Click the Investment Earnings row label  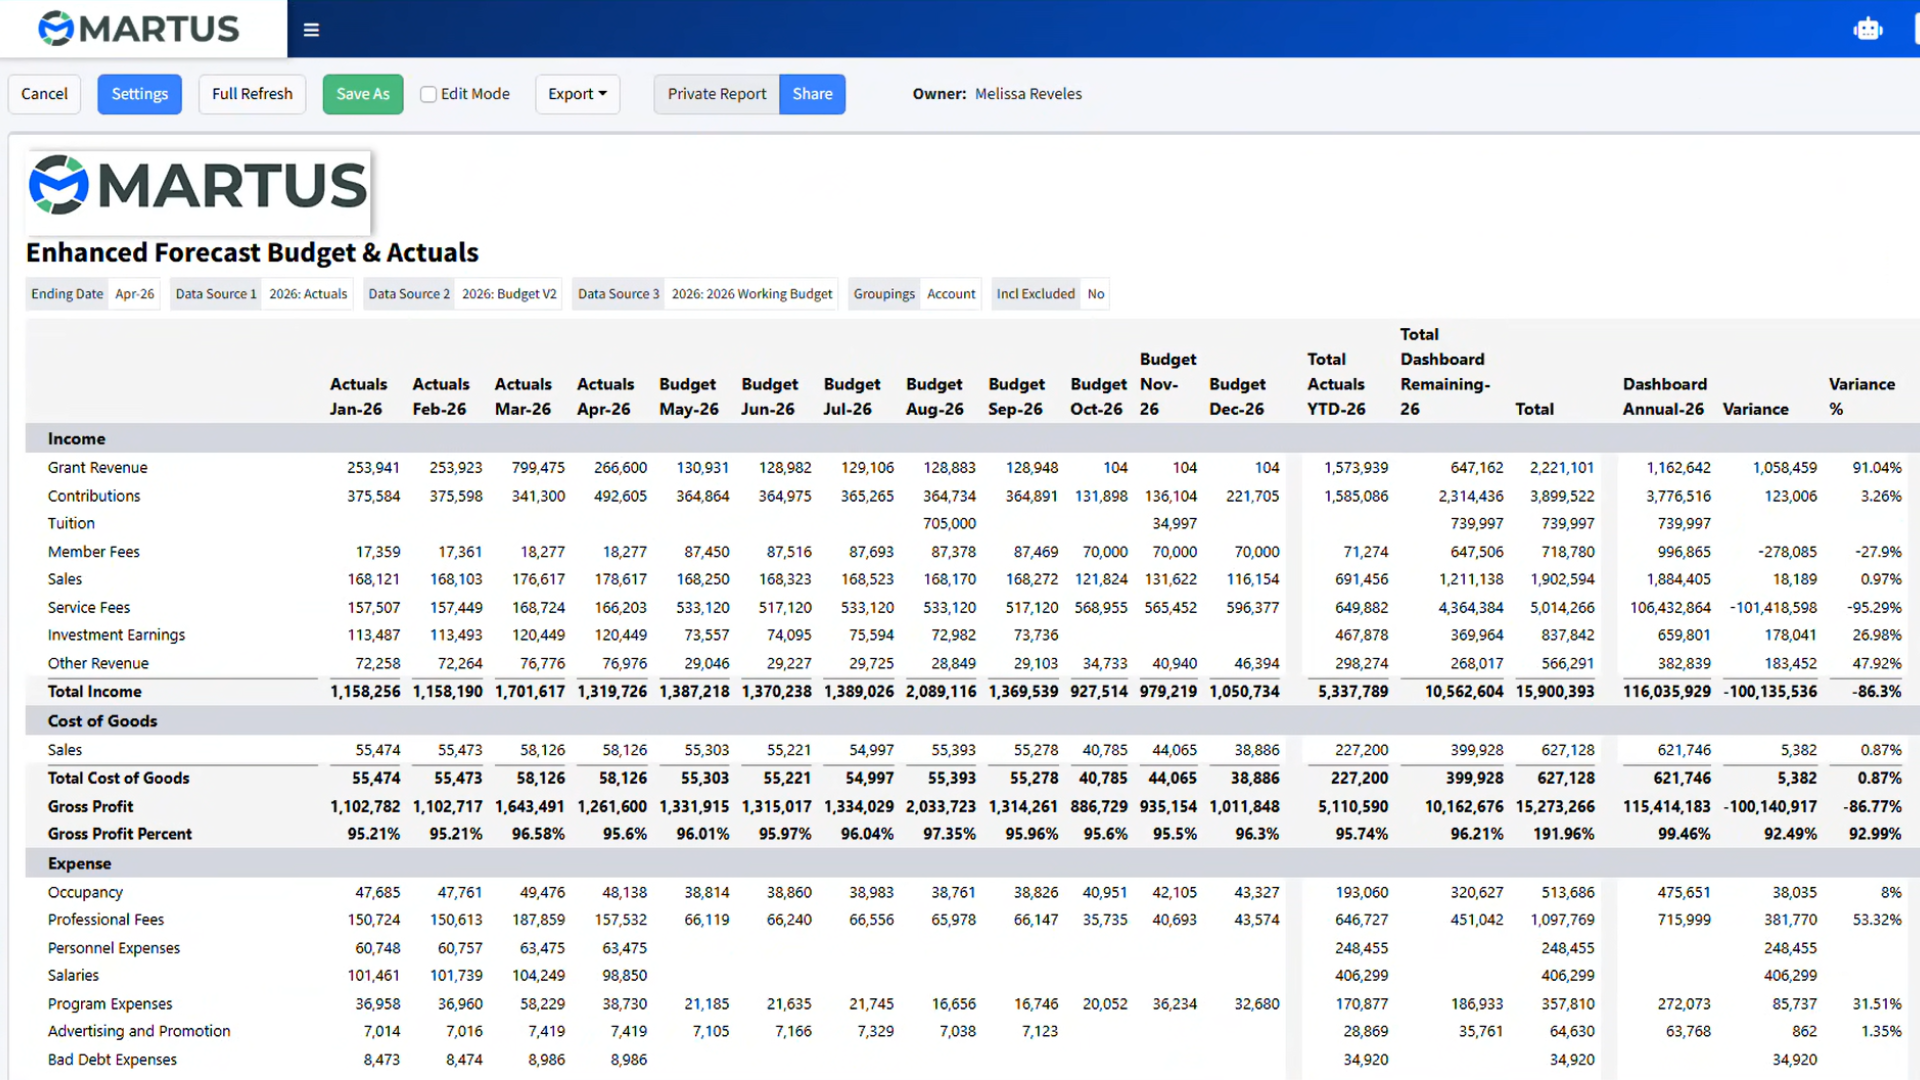pyautogui.click(x=116, y=635)
